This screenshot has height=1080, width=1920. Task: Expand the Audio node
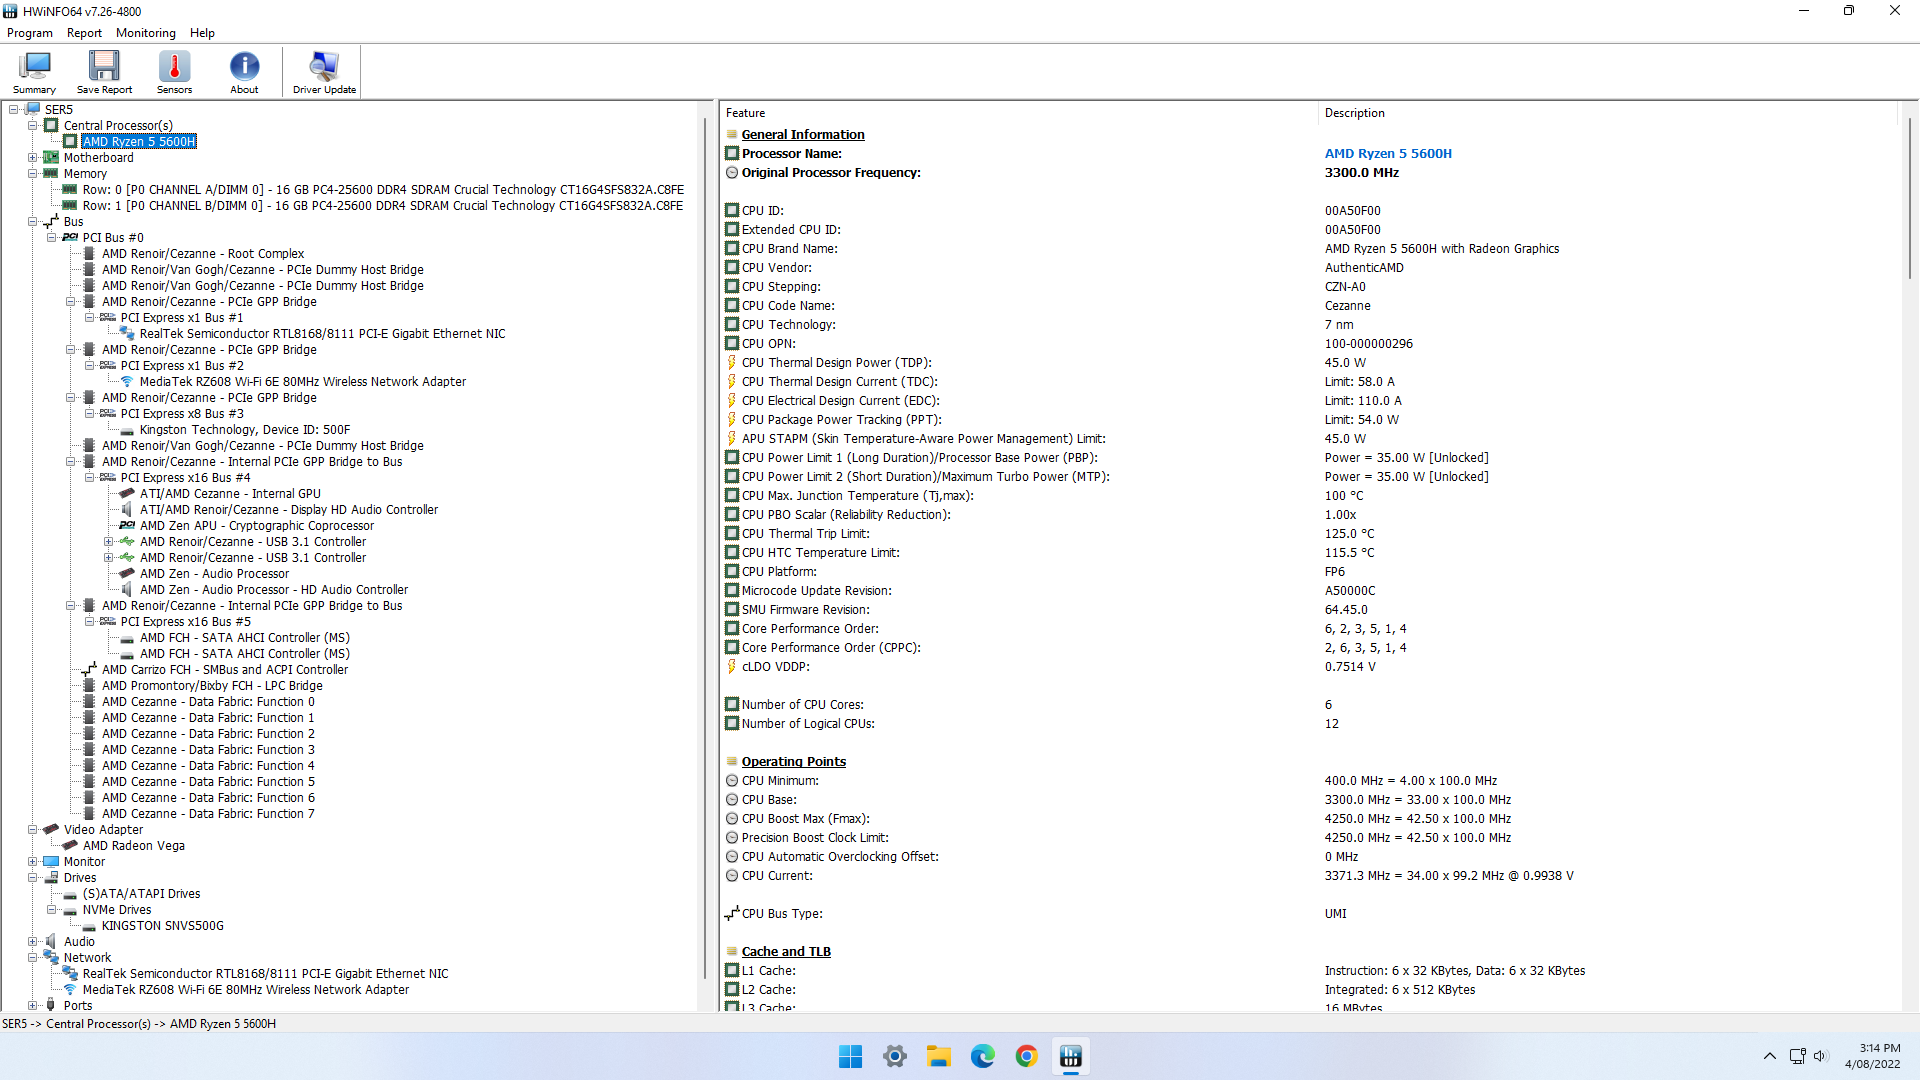coord(32,942)
